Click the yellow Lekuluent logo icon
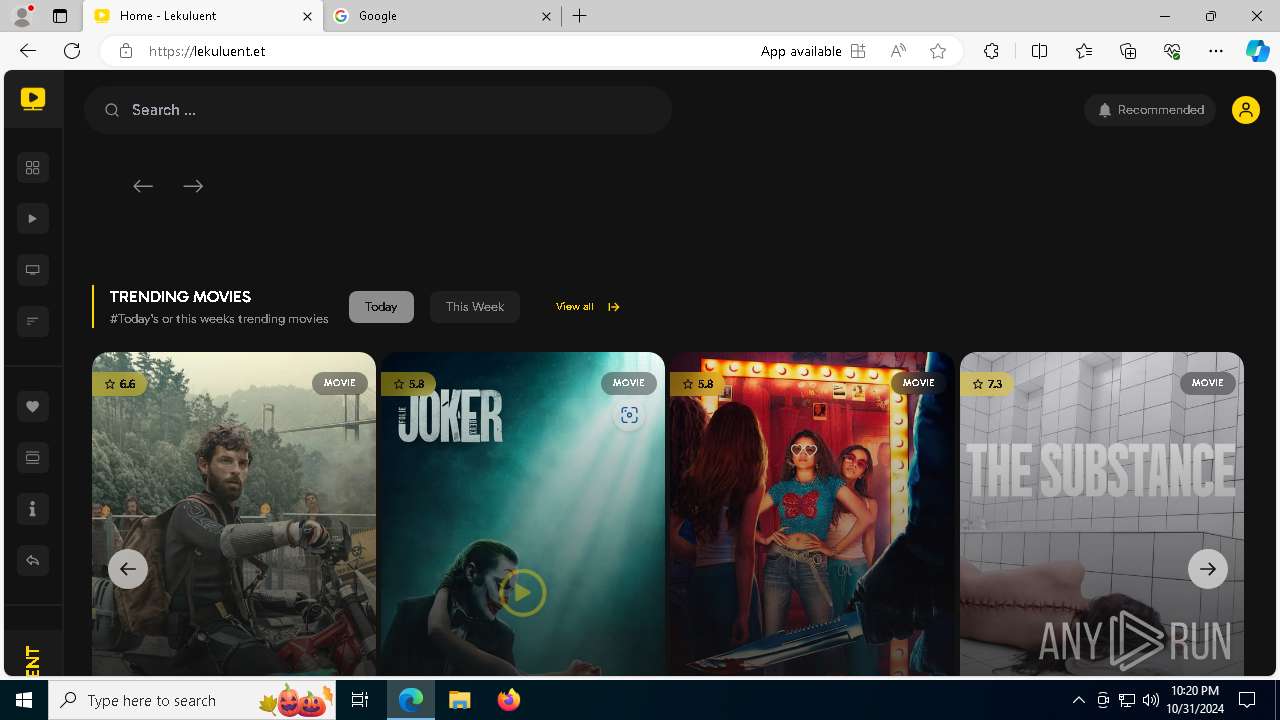Screen dimensions: 1280x720 point(33,98)
